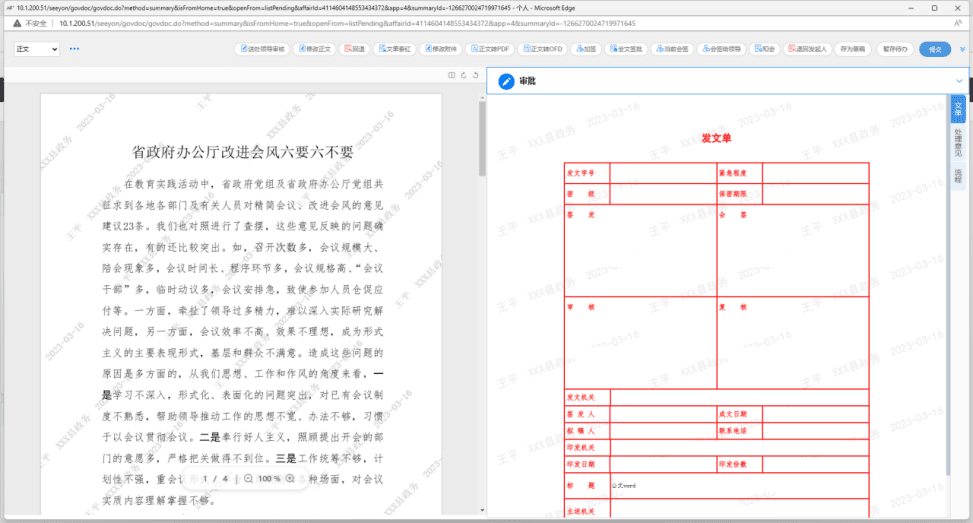Click the 审核 opinion area
This screenshot has width=973, height=523.
coord(640,343)
